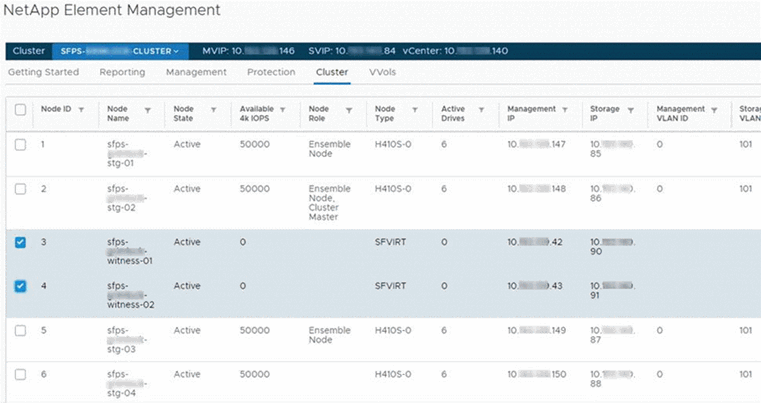Click the Node Type column filter
Screen dimensions: 761x403
tap(414, 109)
